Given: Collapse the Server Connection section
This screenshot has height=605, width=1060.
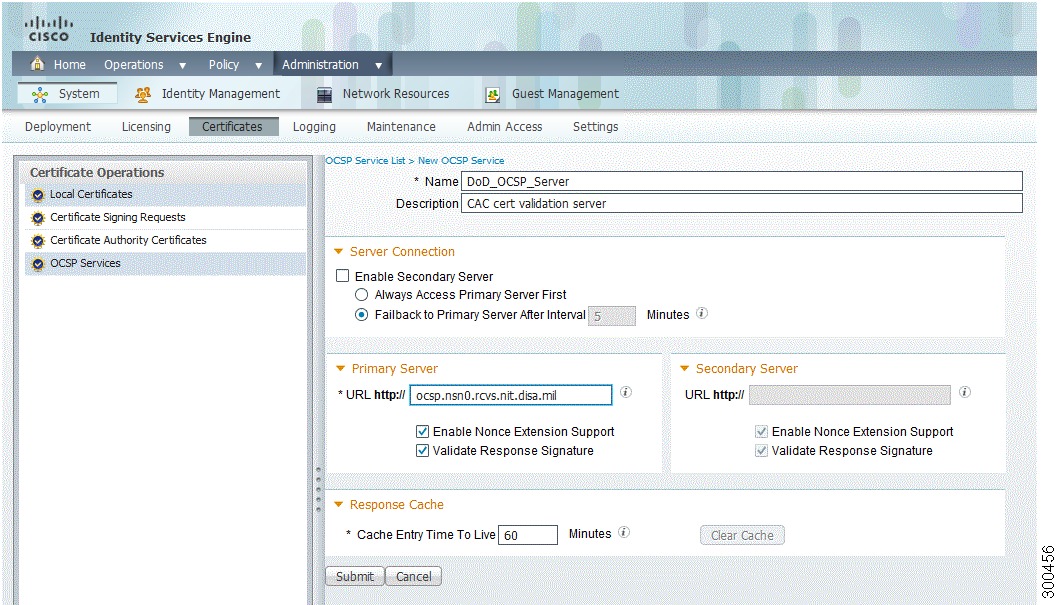Looking at the screenshot, I should pyautogui.click(x=339, y=251).
